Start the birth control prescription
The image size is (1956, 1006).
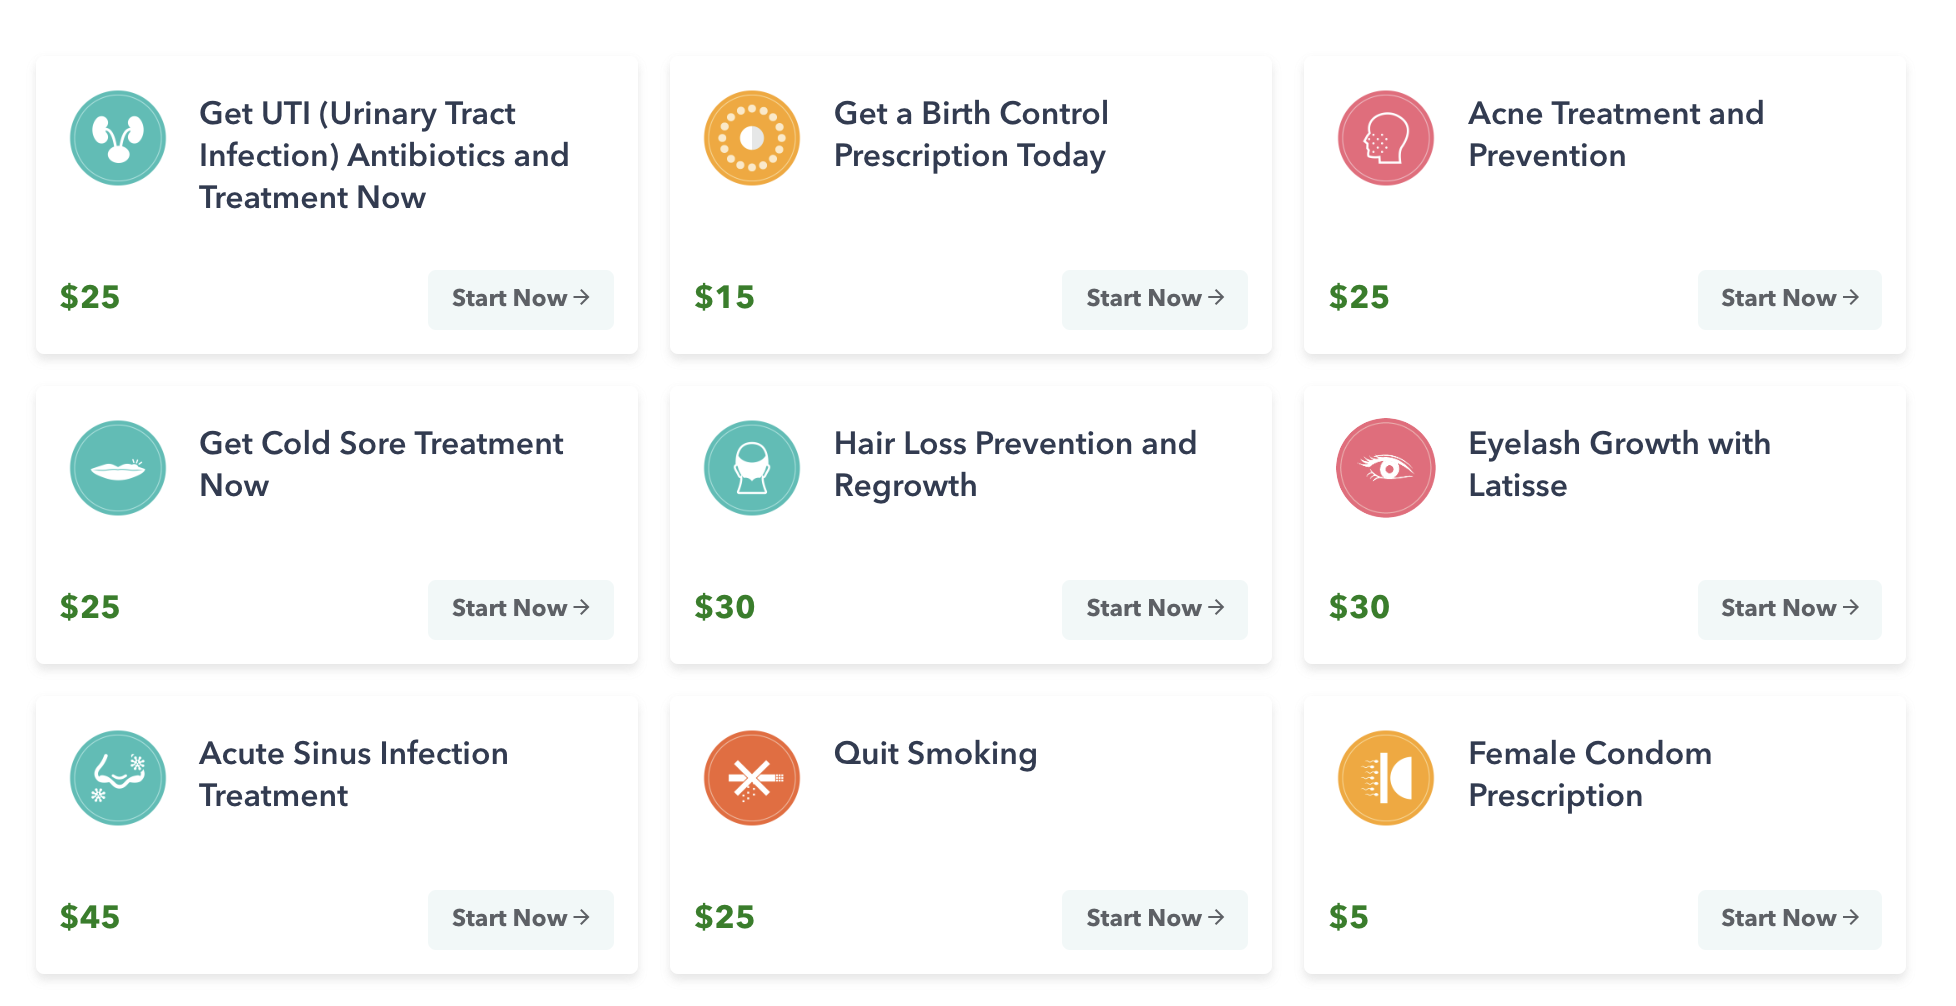pyautogui.click(x=1155, y=299)
